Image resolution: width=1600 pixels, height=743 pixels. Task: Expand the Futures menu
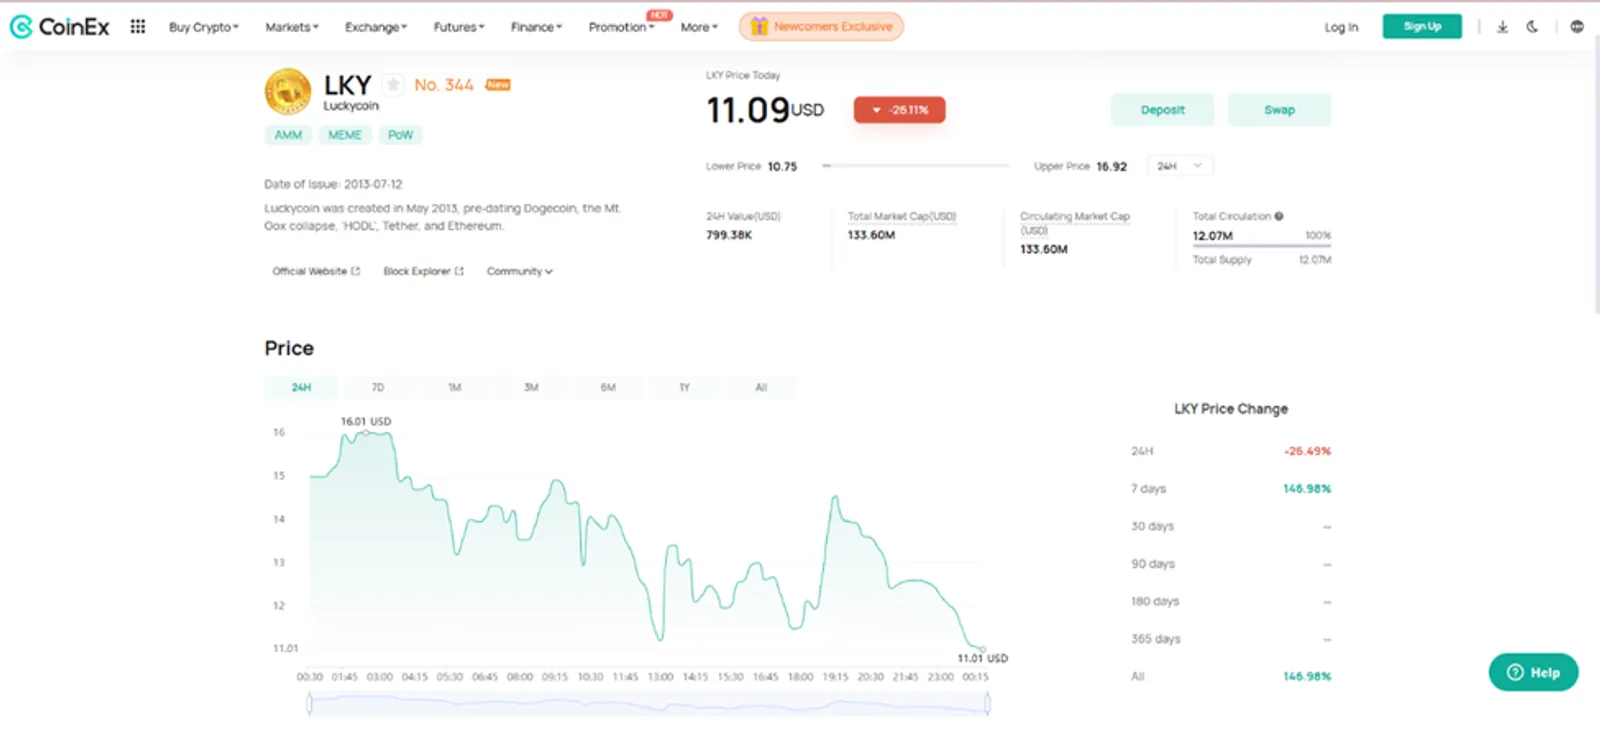point(459,27)
